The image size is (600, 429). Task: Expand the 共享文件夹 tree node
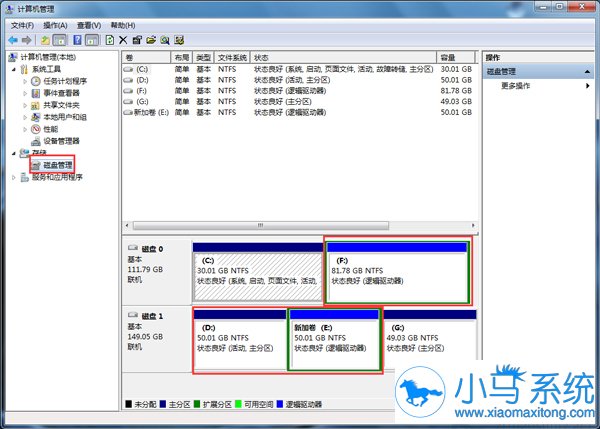[x=25, y=105]
